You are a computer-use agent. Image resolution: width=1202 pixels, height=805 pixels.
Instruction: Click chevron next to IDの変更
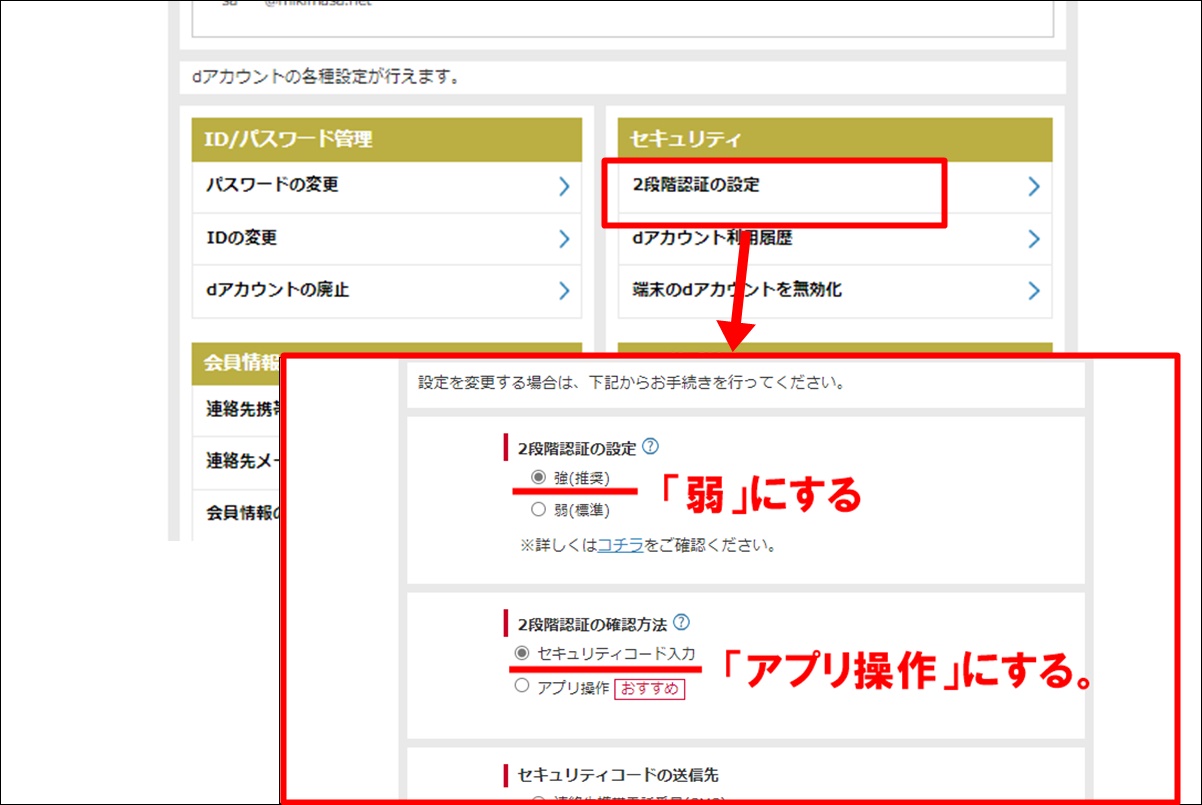click(564, 239)
